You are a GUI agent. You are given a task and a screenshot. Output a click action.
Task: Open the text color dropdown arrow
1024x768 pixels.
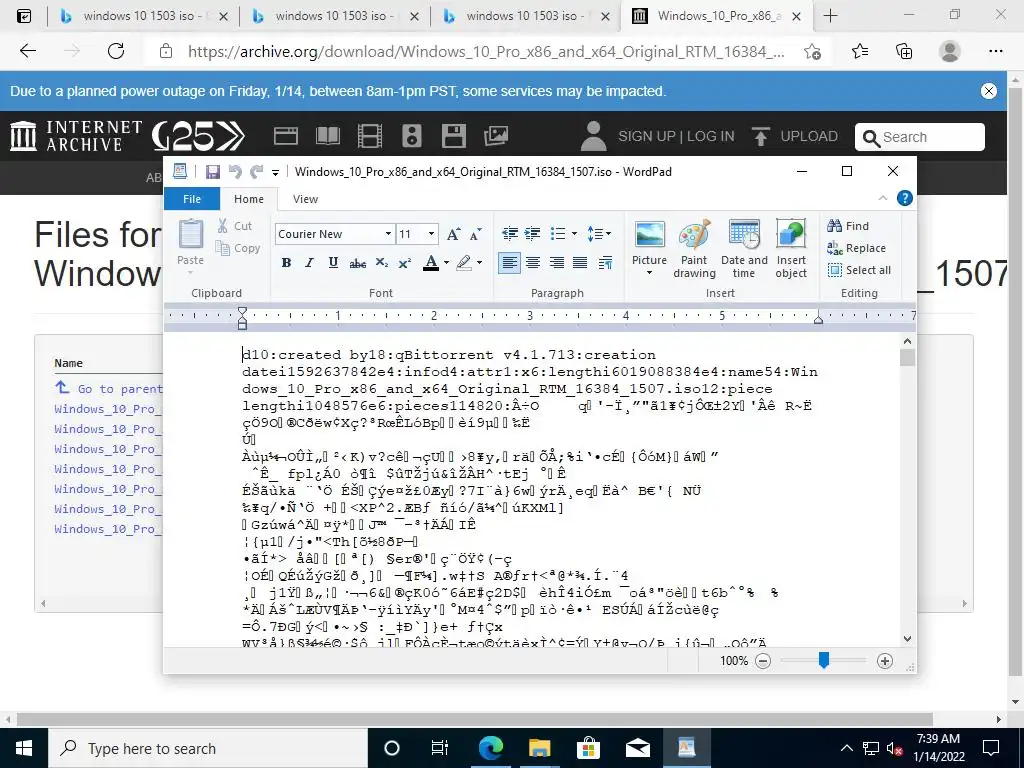tap(447, 263)
